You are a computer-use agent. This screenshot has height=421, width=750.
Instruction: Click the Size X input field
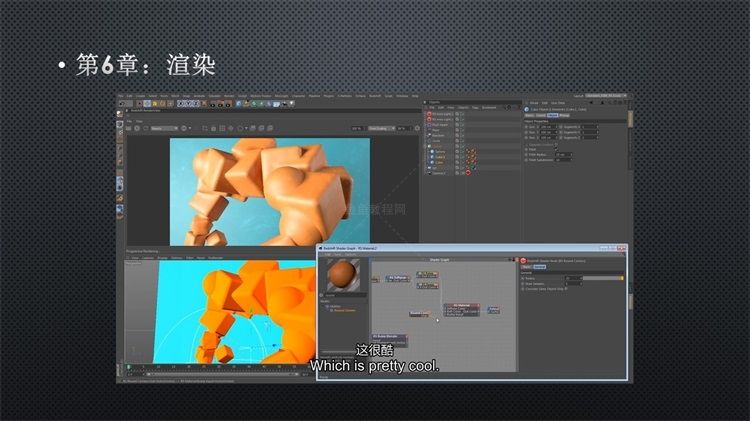coord(548,127)
